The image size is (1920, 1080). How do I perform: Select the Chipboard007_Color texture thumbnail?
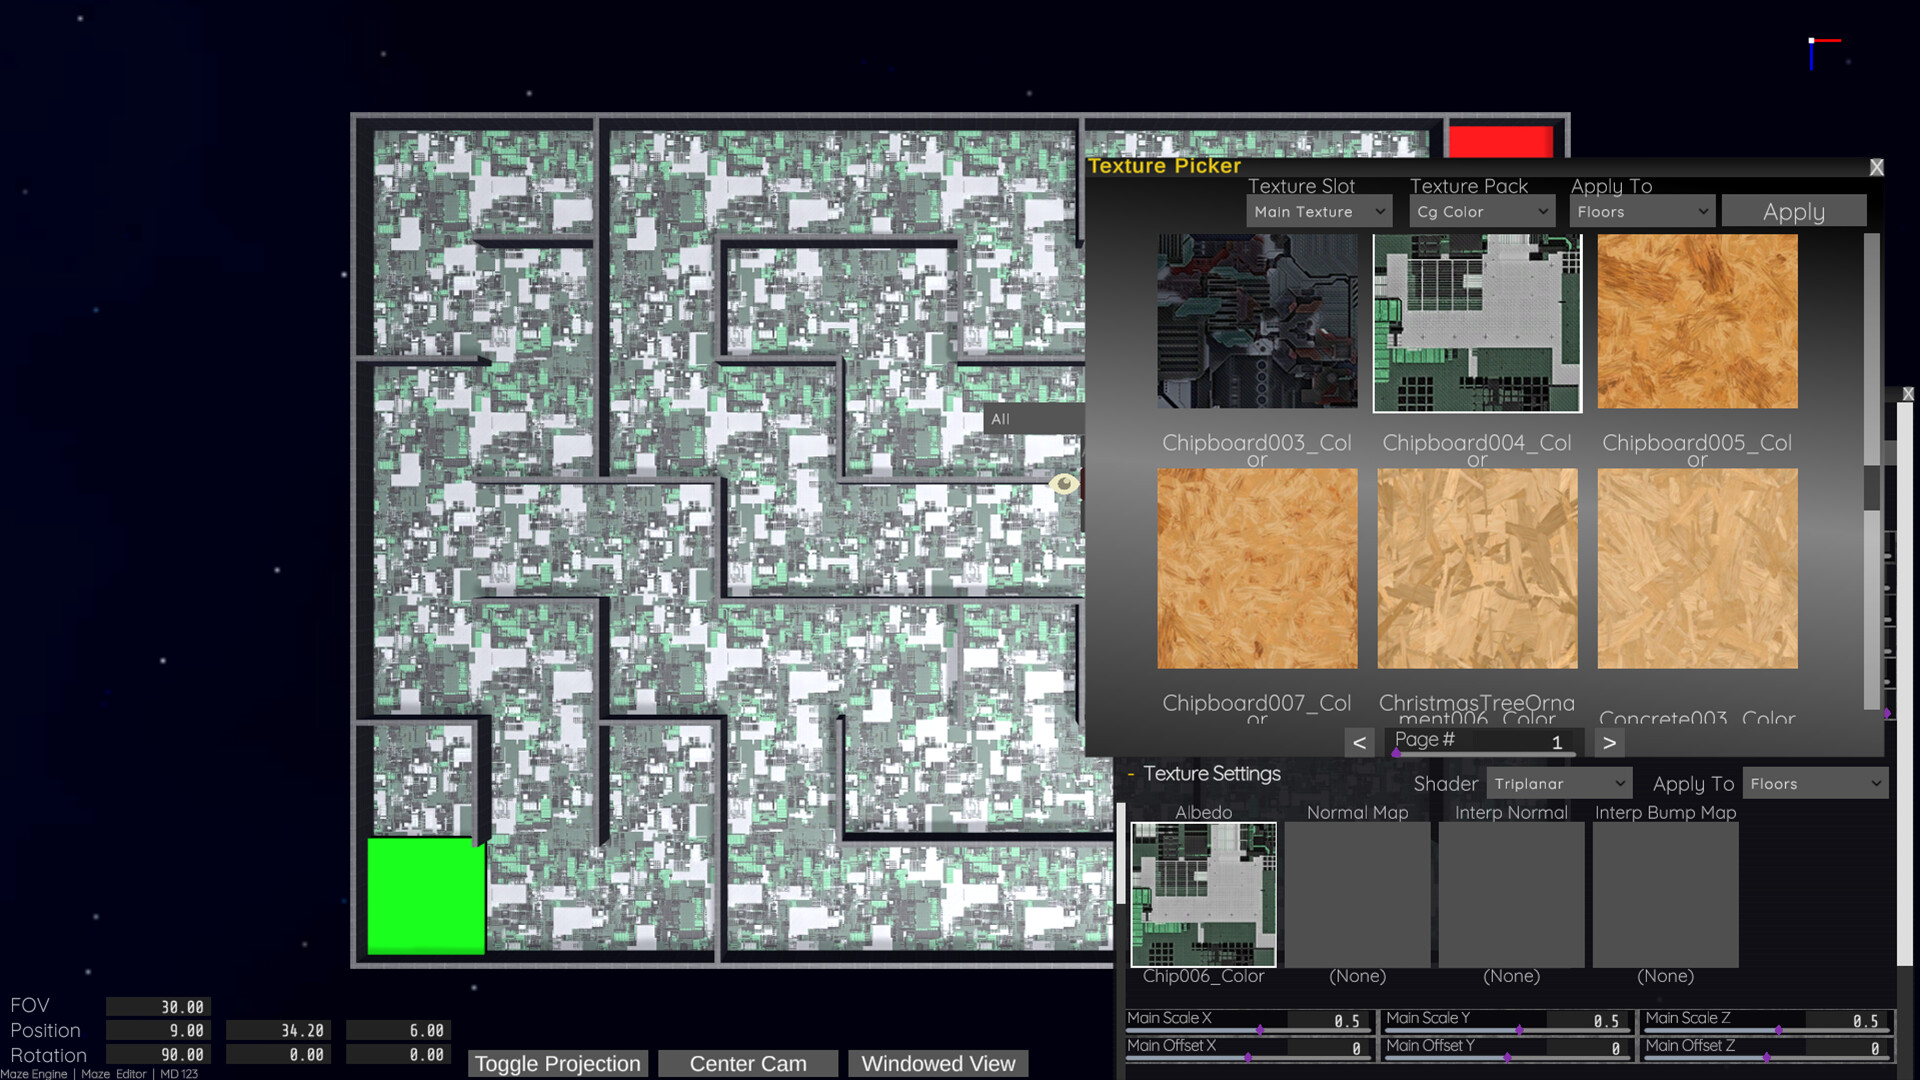(x=1257, y=570)
